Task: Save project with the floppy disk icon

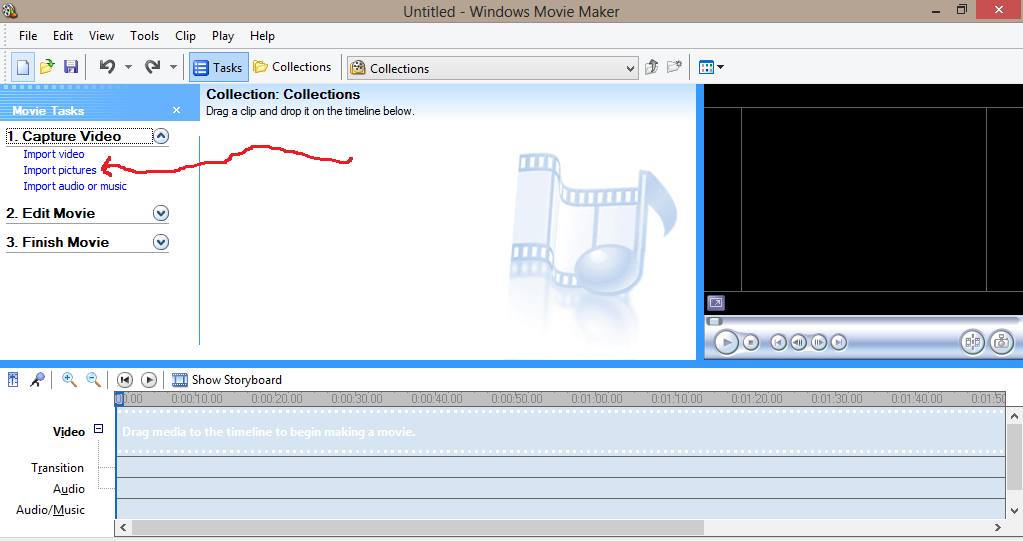Action: point(70,67)
